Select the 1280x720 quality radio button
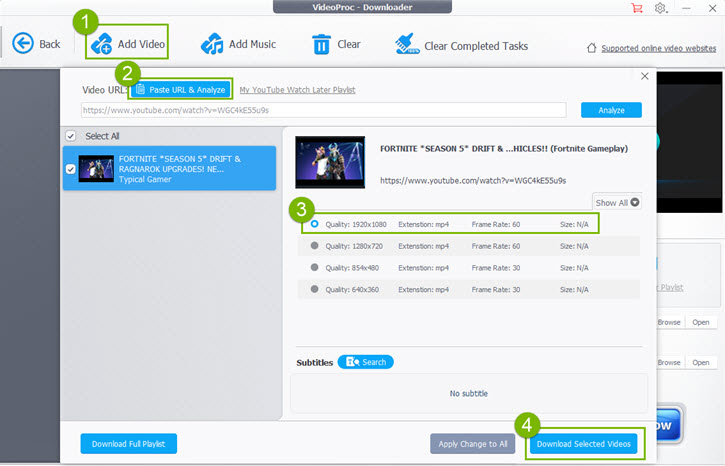This screenshot has width=725, height=466. tap(314, 246)
